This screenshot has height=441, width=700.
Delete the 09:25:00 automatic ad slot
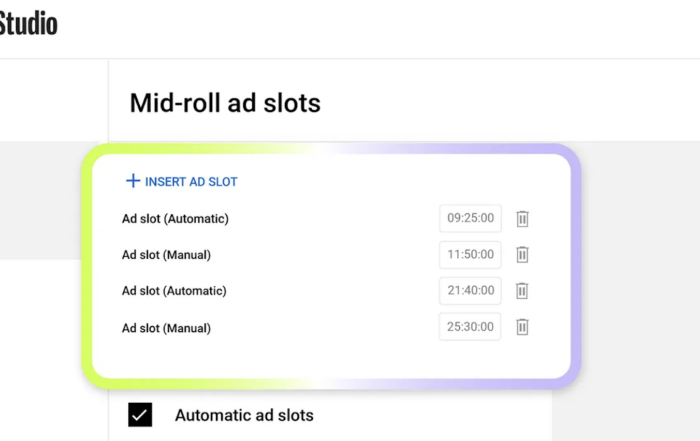click(x=522, y=219)
